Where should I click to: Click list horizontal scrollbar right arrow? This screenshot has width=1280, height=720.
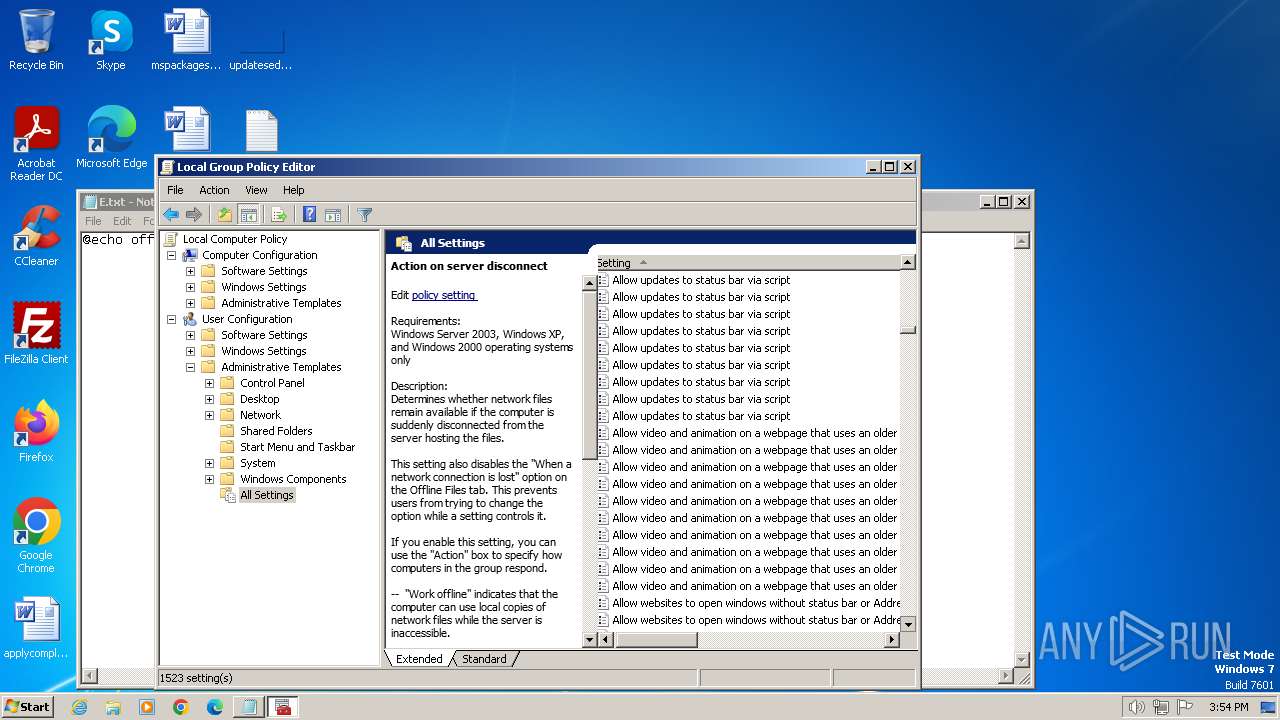891,640
